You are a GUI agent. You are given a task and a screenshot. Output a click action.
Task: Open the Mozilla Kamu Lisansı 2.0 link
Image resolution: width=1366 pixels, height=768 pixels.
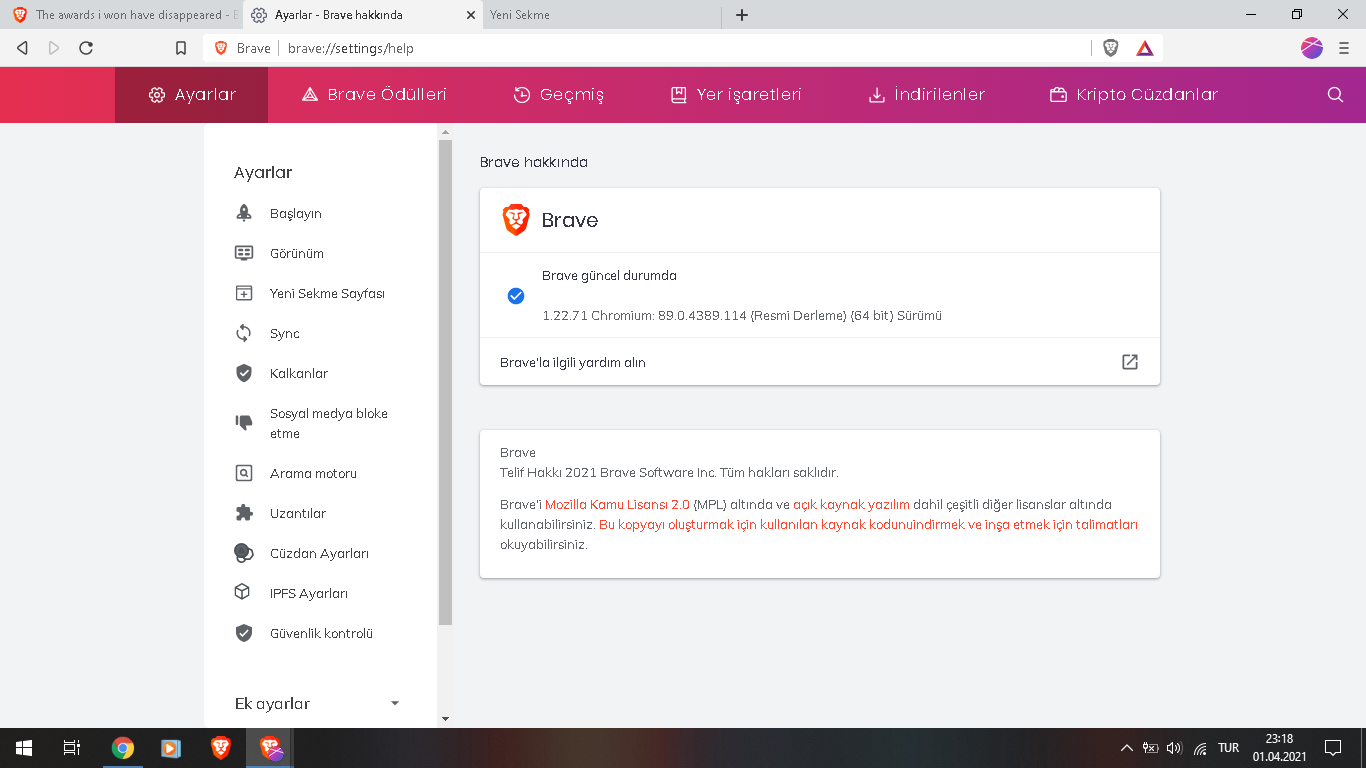(x=617, y=505)
